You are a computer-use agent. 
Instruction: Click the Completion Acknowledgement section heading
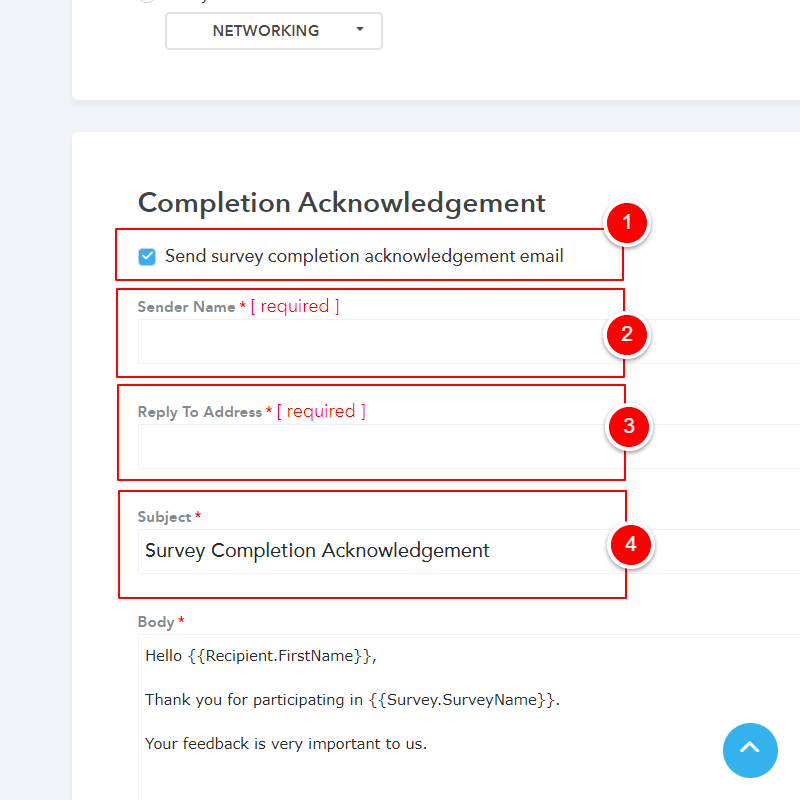341,203
